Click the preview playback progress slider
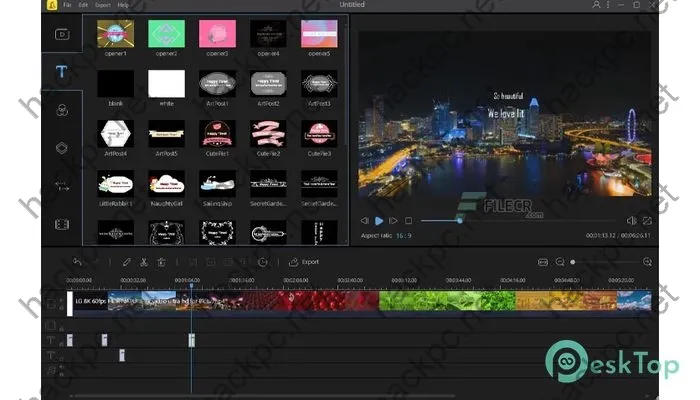This screenshot has height=400, width=700. click(x=460, y=220)
